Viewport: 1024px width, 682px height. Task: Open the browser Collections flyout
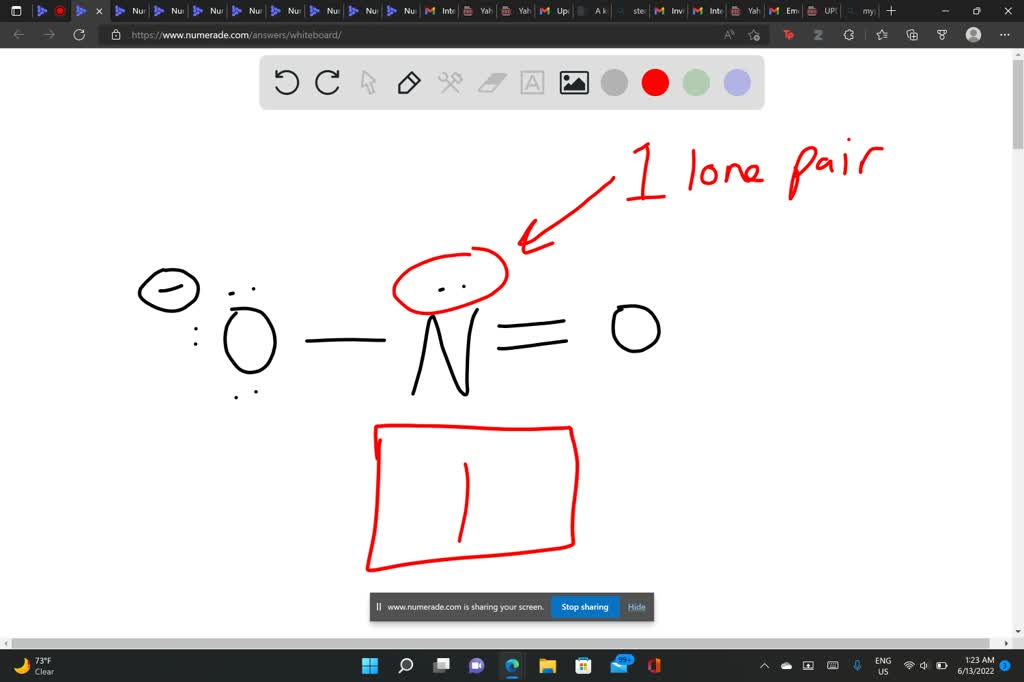coord(911,34)
